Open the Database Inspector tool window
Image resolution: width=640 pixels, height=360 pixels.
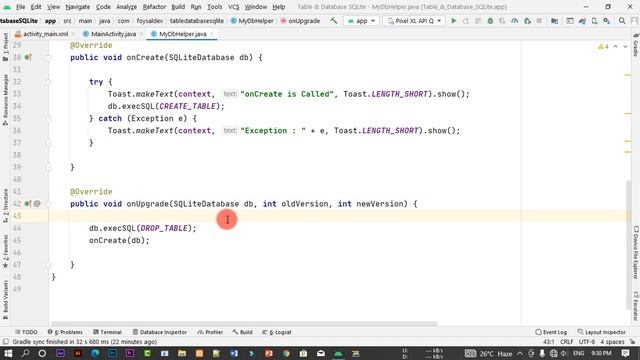[x=160, y=332]
